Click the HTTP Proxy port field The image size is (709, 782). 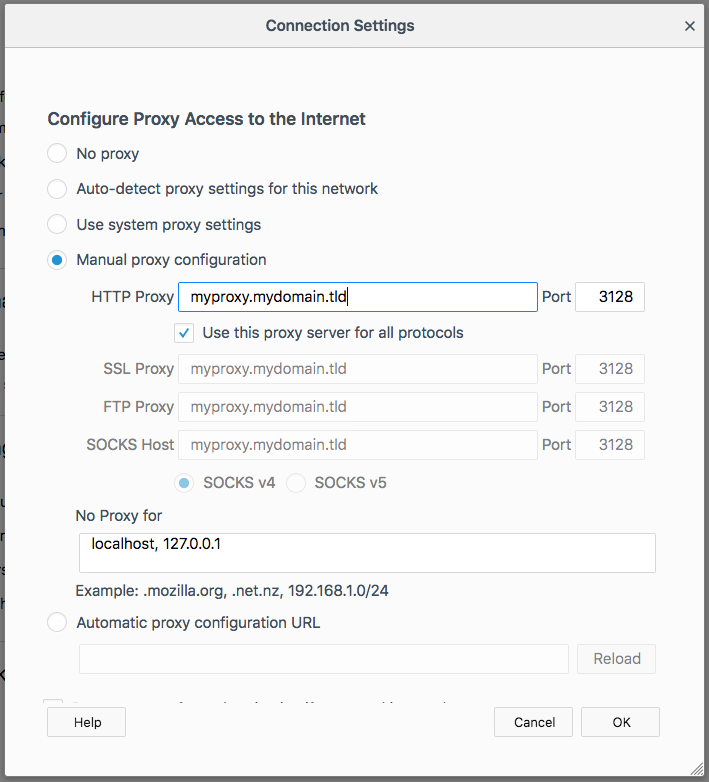pyautogui.click(x=609, y=297)
